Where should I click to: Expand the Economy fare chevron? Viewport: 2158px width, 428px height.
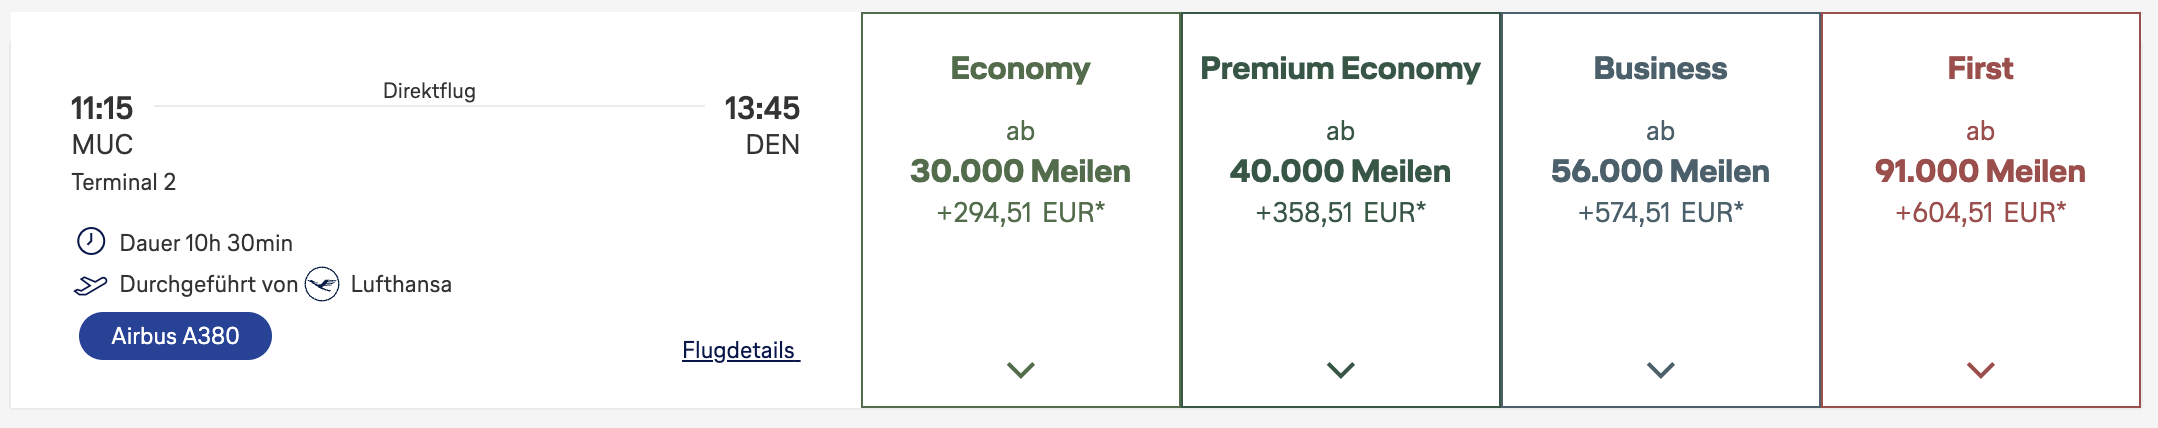pyautogui.click(x=1020, y=370)
